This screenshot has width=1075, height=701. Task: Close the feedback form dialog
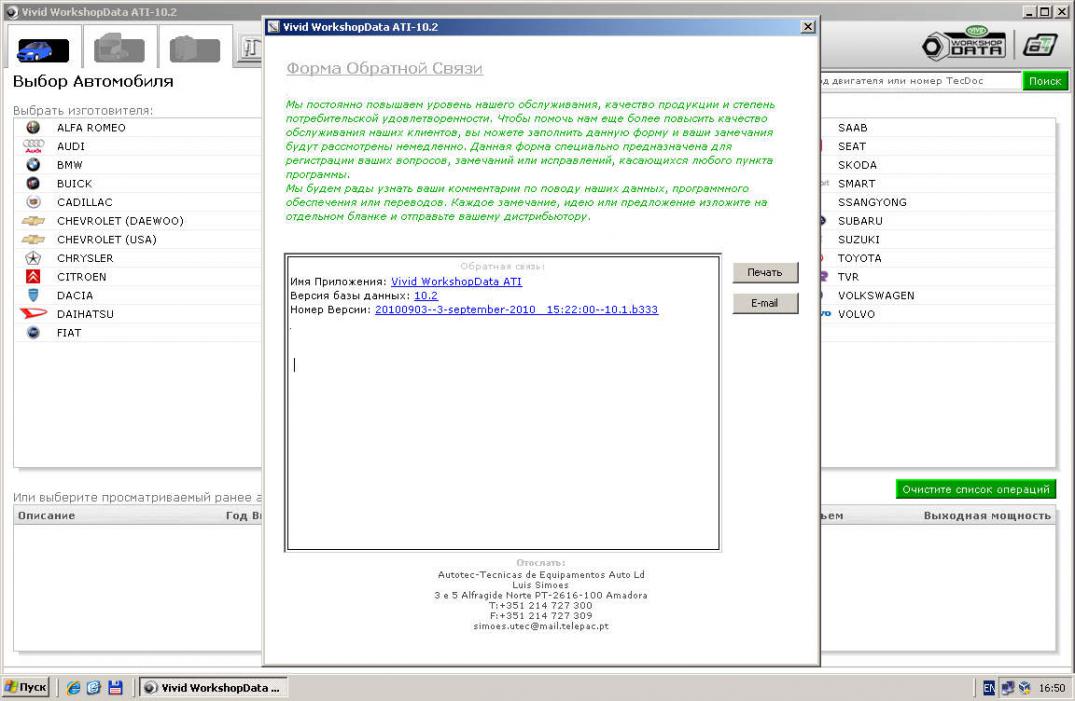pos(808,27)
